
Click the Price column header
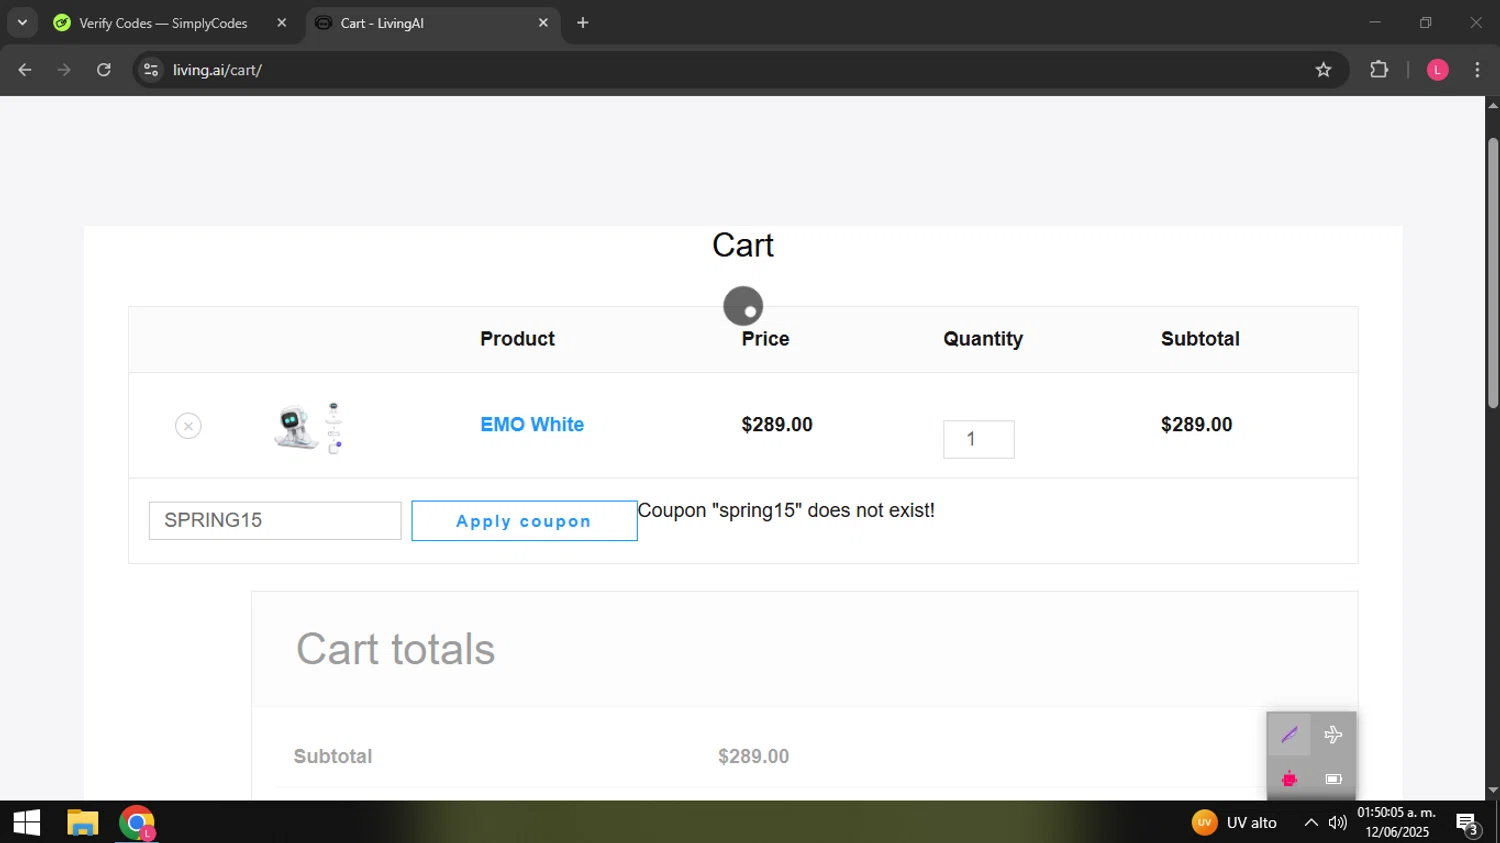coord(765,339)
